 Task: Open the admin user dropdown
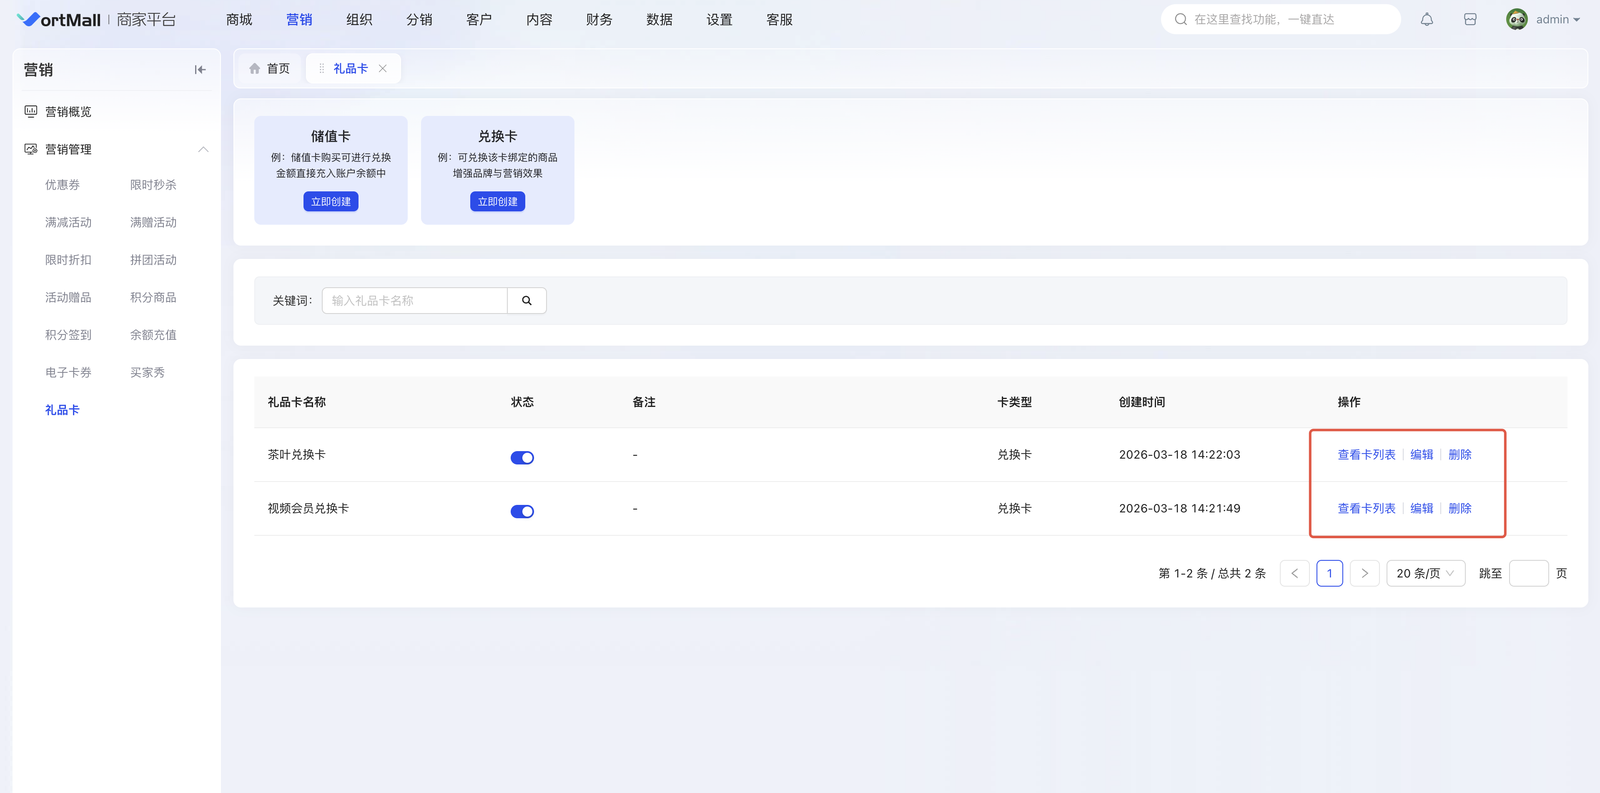pos(1558,20)
